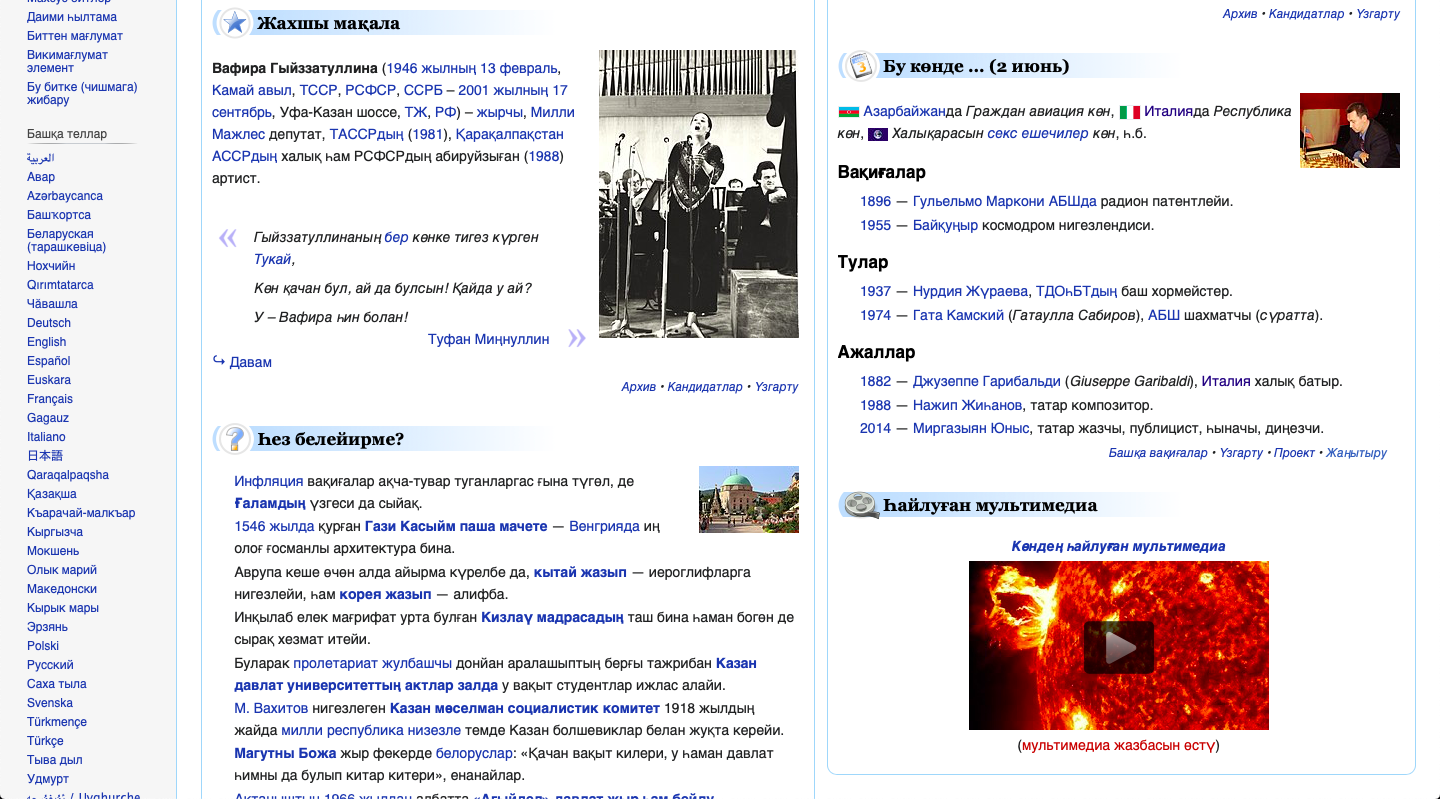Click the Azerbaijan flag icon

tap(848, 112)
